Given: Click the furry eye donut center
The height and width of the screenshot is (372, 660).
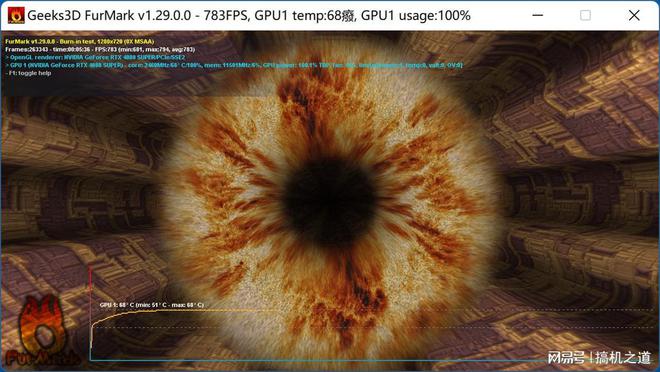Looking at the screenshot, I should [x=330, y=201].
